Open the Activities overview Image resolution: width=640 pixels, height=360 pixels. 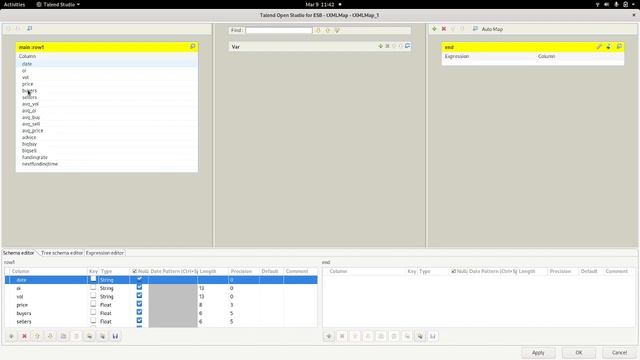click(14, 4)
